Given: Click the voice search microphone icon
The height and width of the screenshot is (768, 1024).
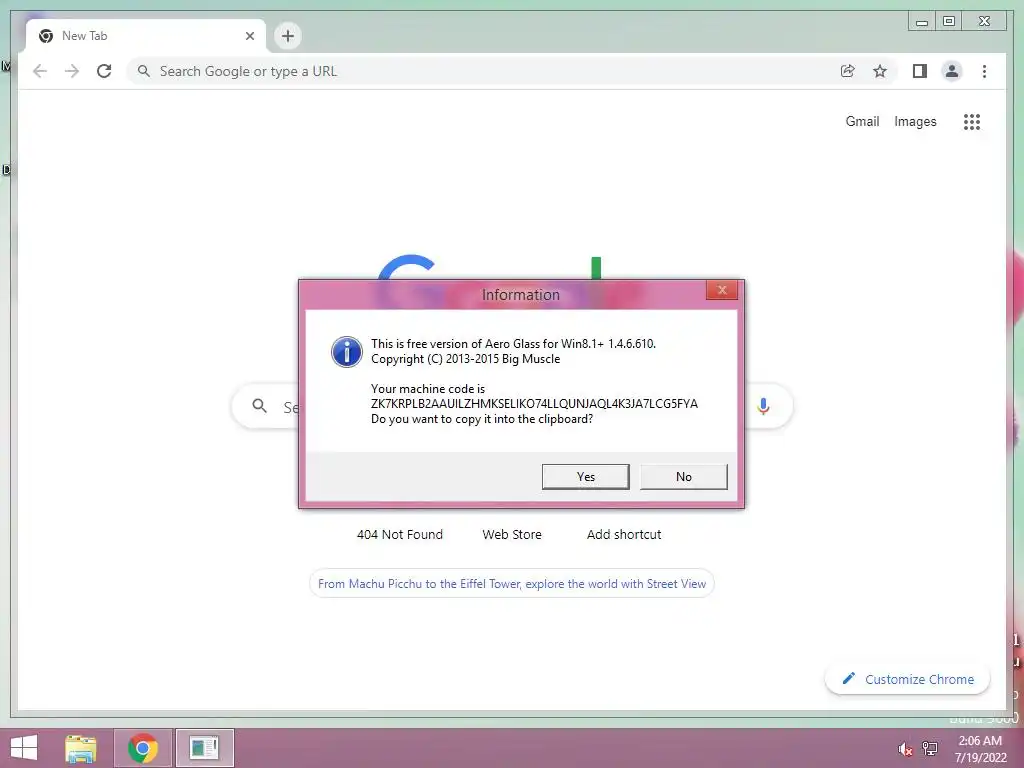Looking at the screenshot, I should [x=763, y=406].
